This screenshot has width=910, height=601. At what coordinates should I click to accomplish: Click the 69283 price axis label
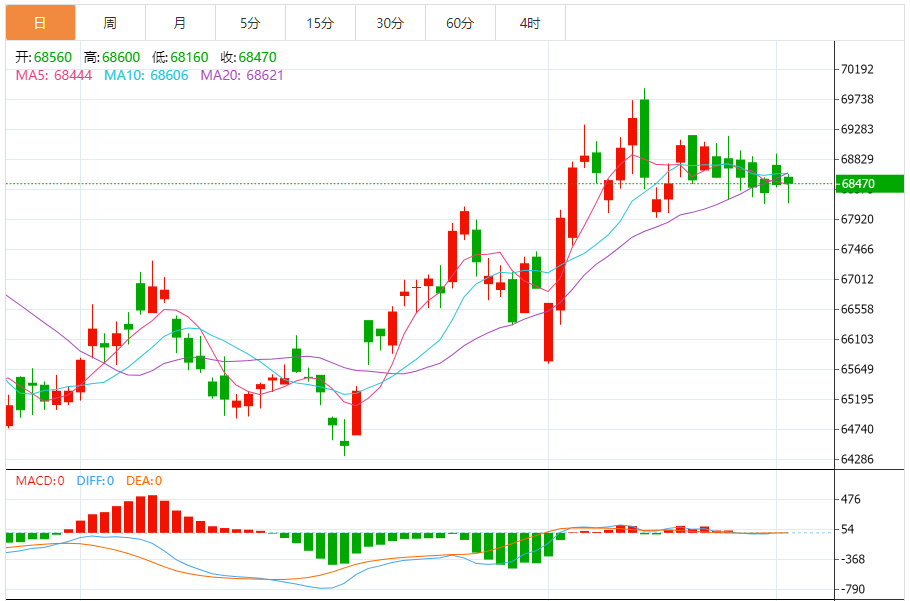857,129
